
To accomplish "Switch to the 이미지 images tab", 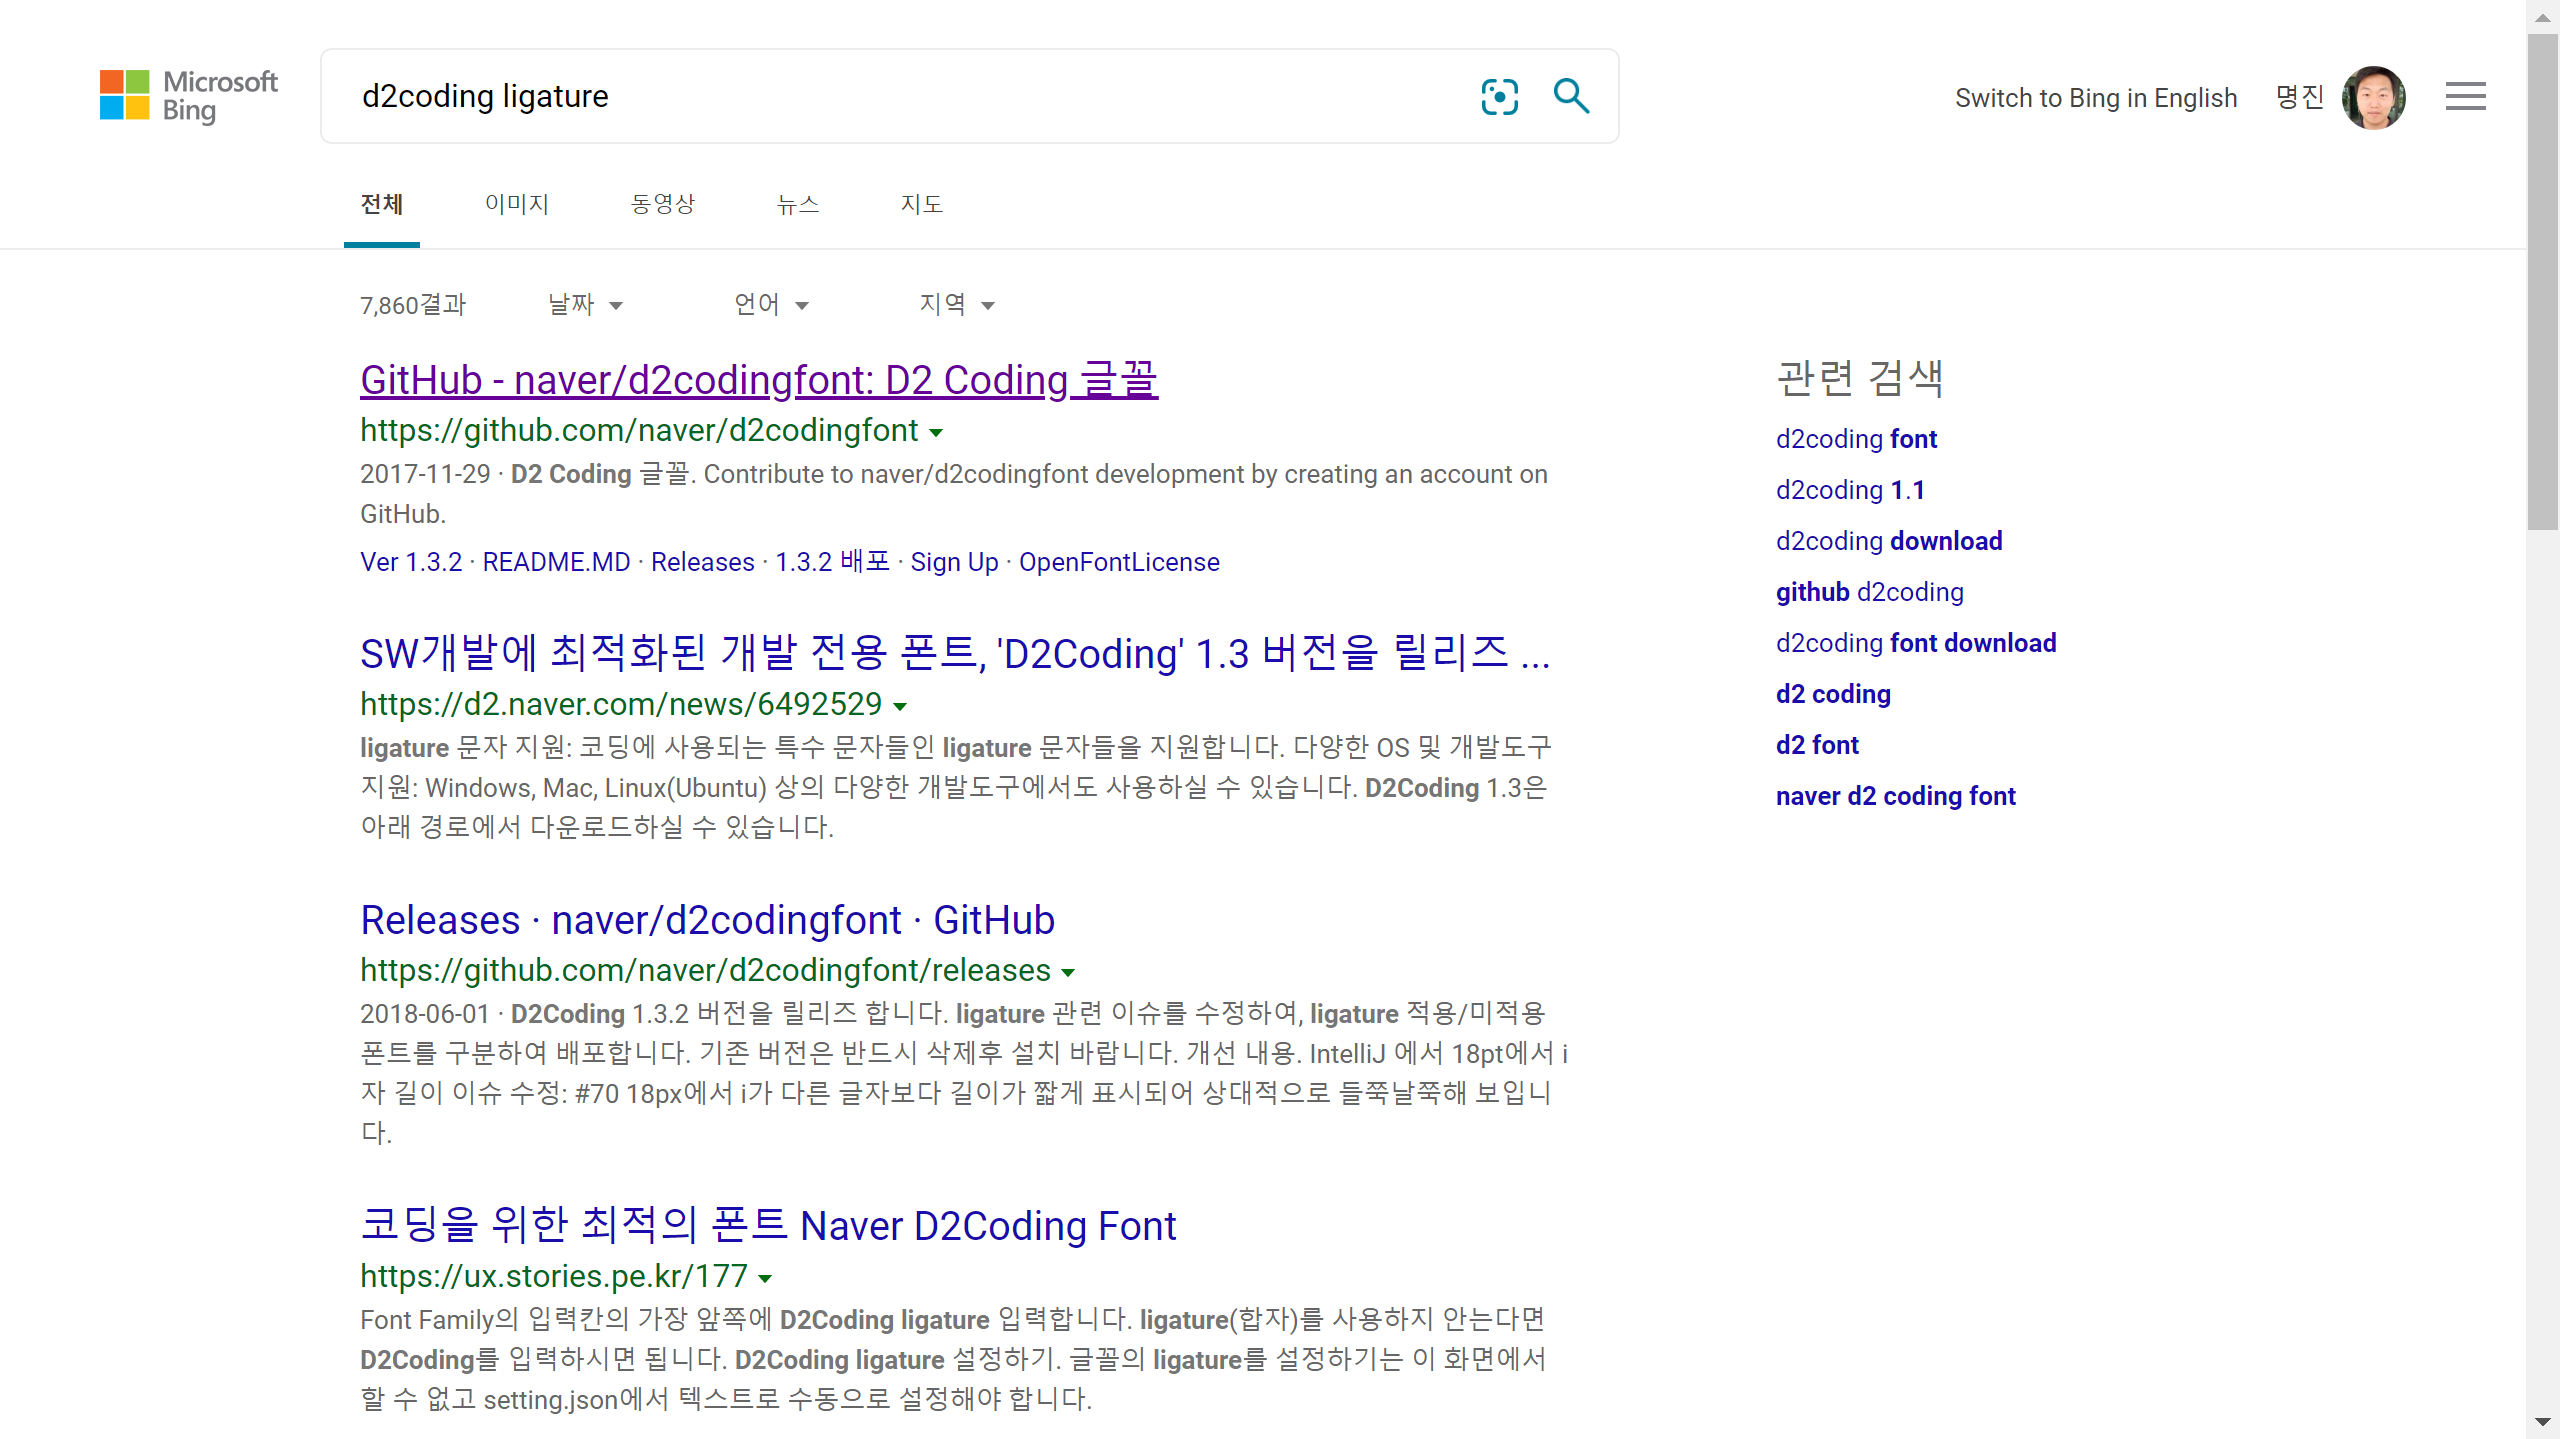I will tap(516, 205).
